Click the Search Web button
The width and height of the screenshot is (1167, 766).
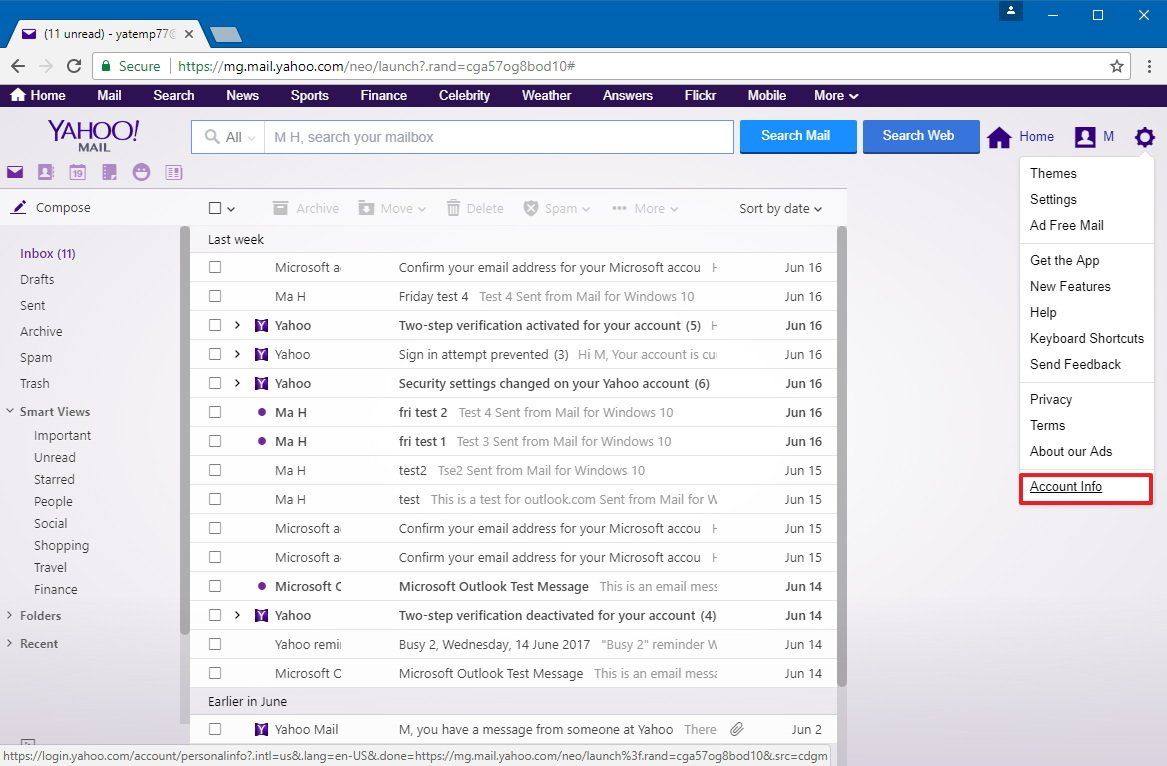click(921, 136)
